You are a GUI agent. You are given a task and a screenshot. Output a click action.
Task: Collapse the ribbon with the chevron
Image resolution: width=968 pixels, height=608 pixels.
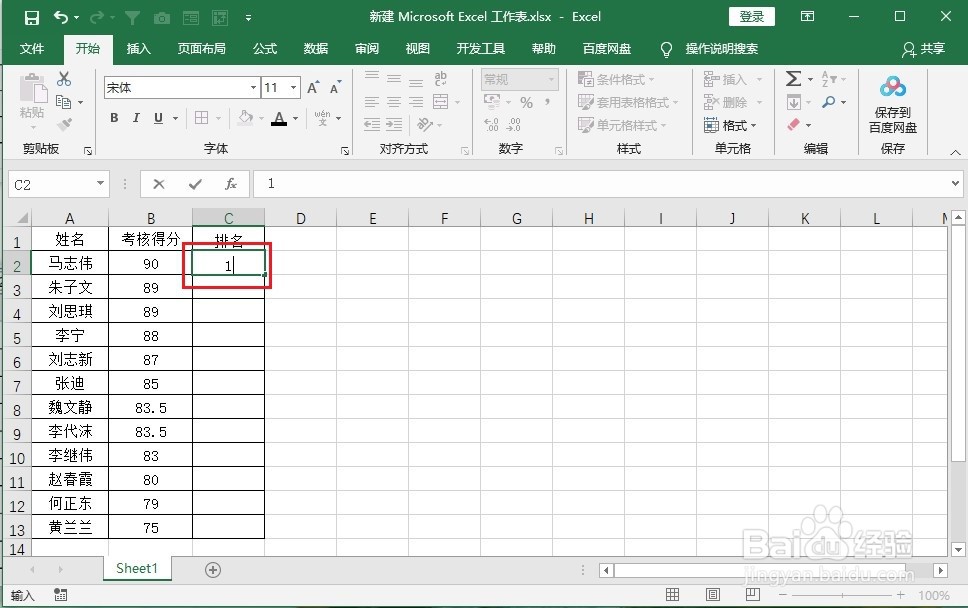click(955, 152)
